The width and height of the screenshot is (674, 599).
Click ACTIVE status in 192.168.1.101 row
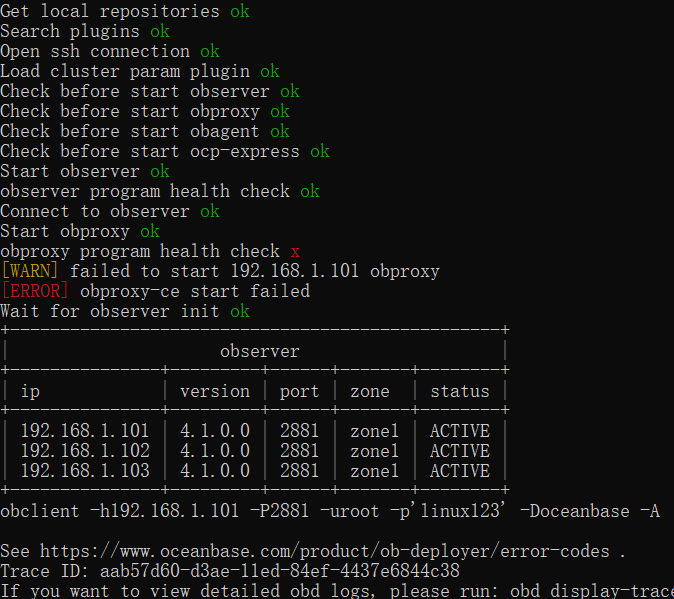tap(460, 431)
